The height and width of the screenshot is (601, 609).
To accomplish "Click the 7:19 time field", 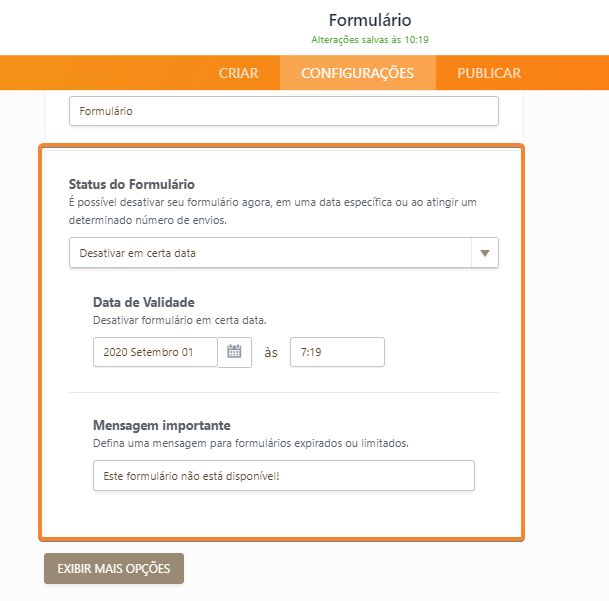I will coord(337,352).
